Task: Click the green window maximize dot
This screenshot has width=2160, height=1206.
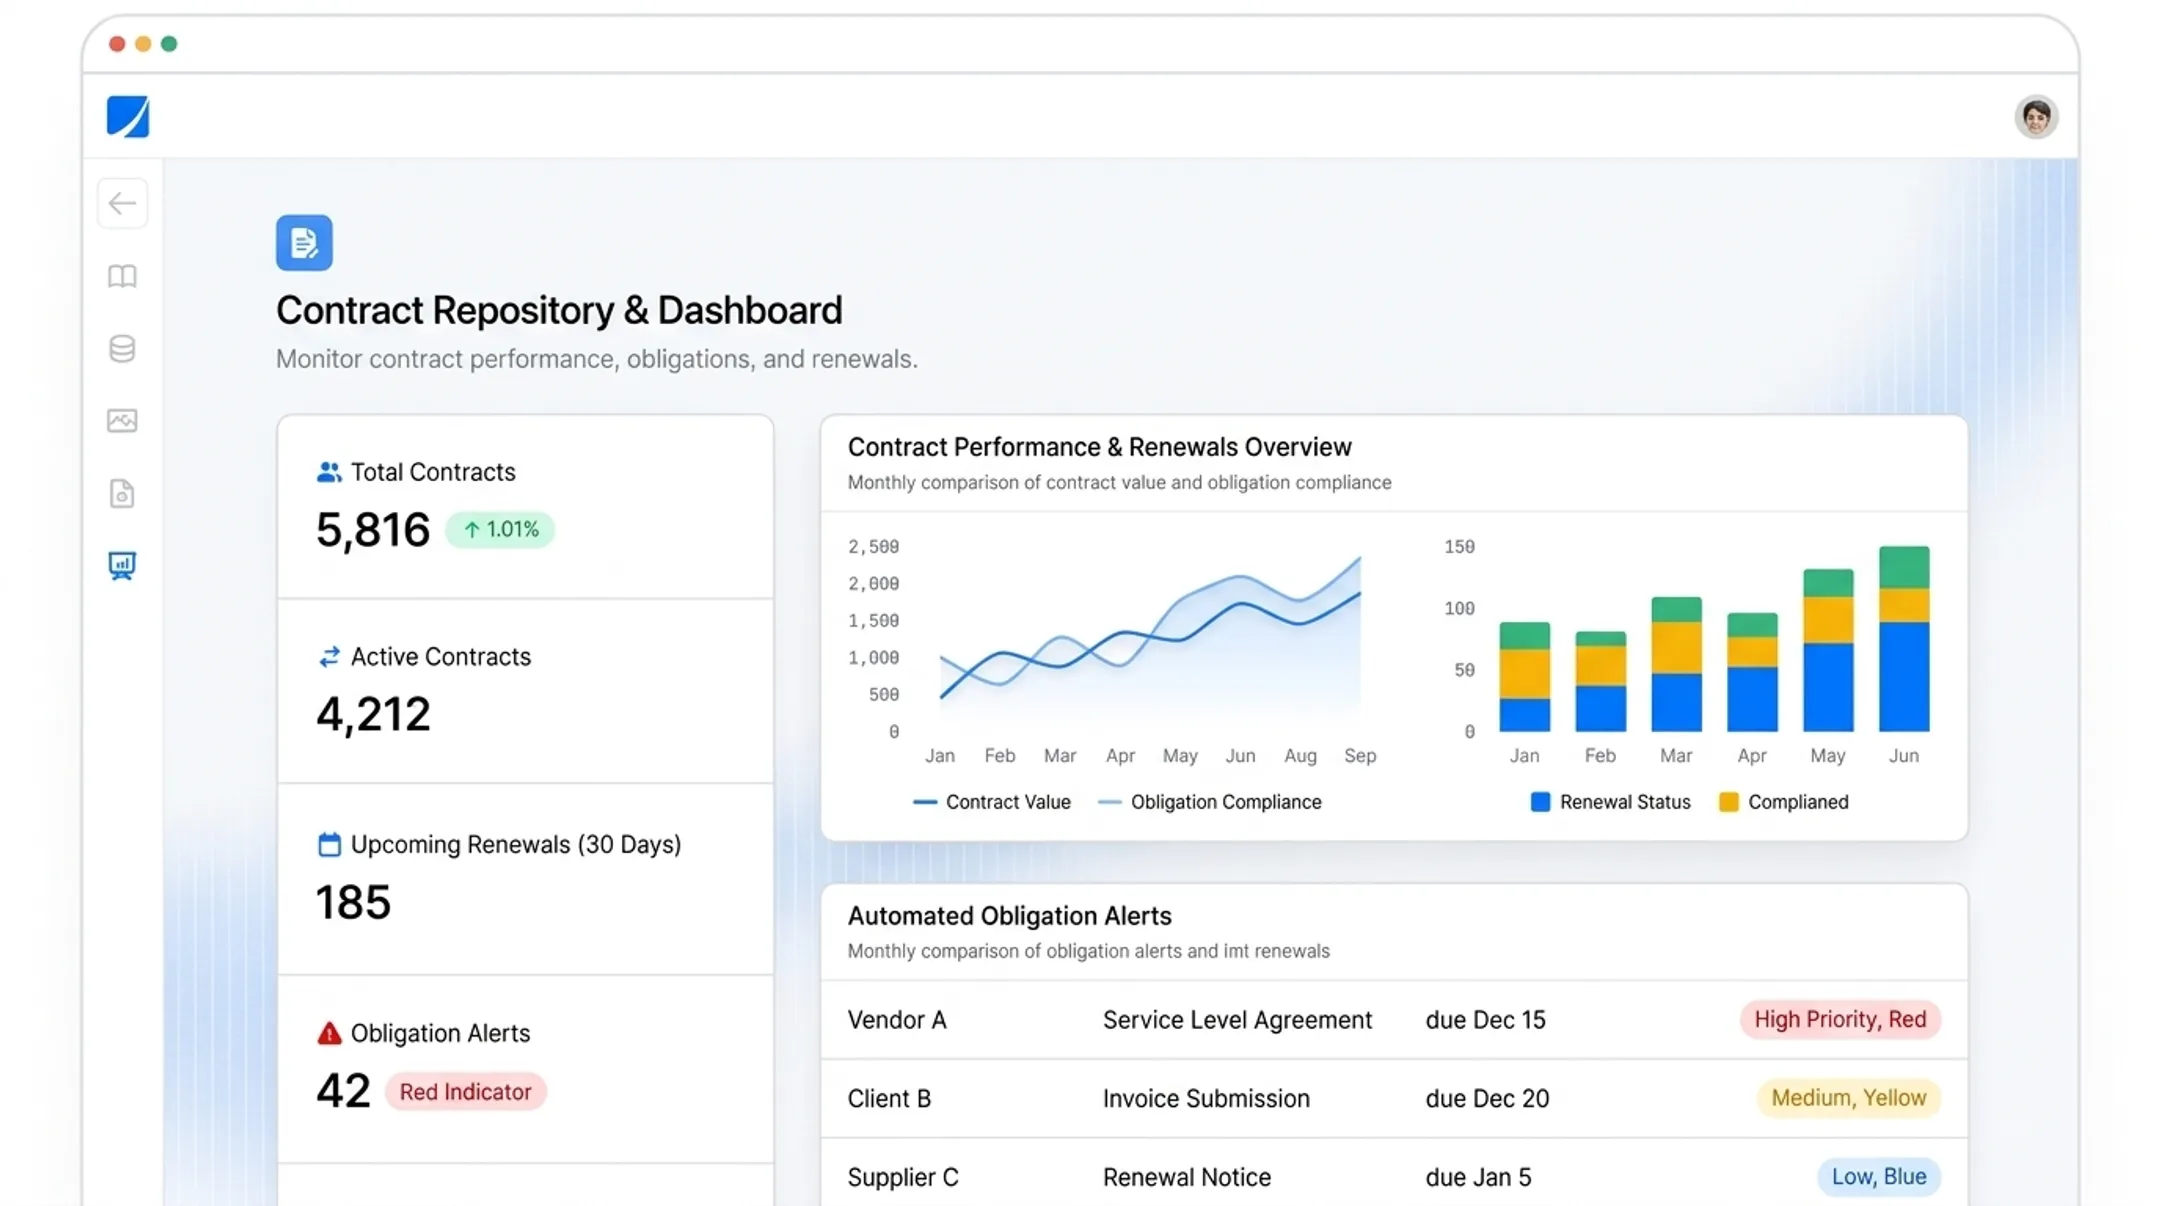Action: coord(169,44)
